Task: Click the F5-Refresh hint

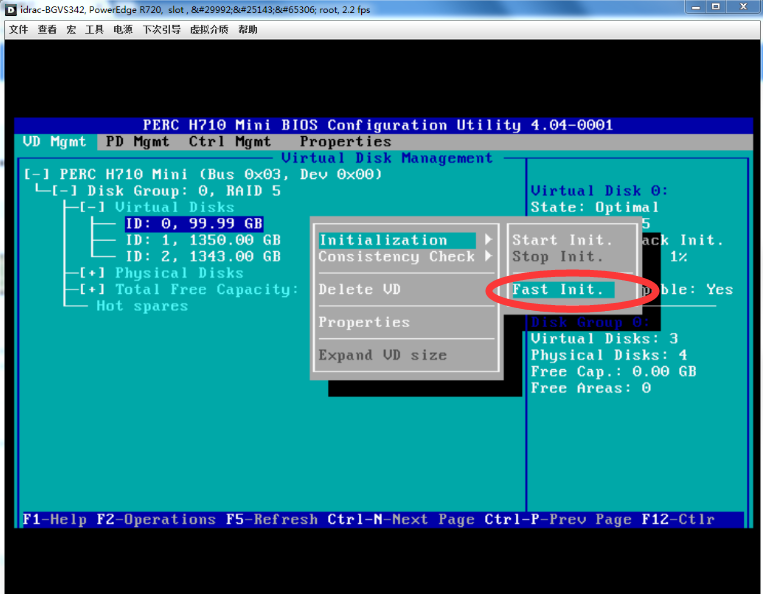Action: (272, 520)
